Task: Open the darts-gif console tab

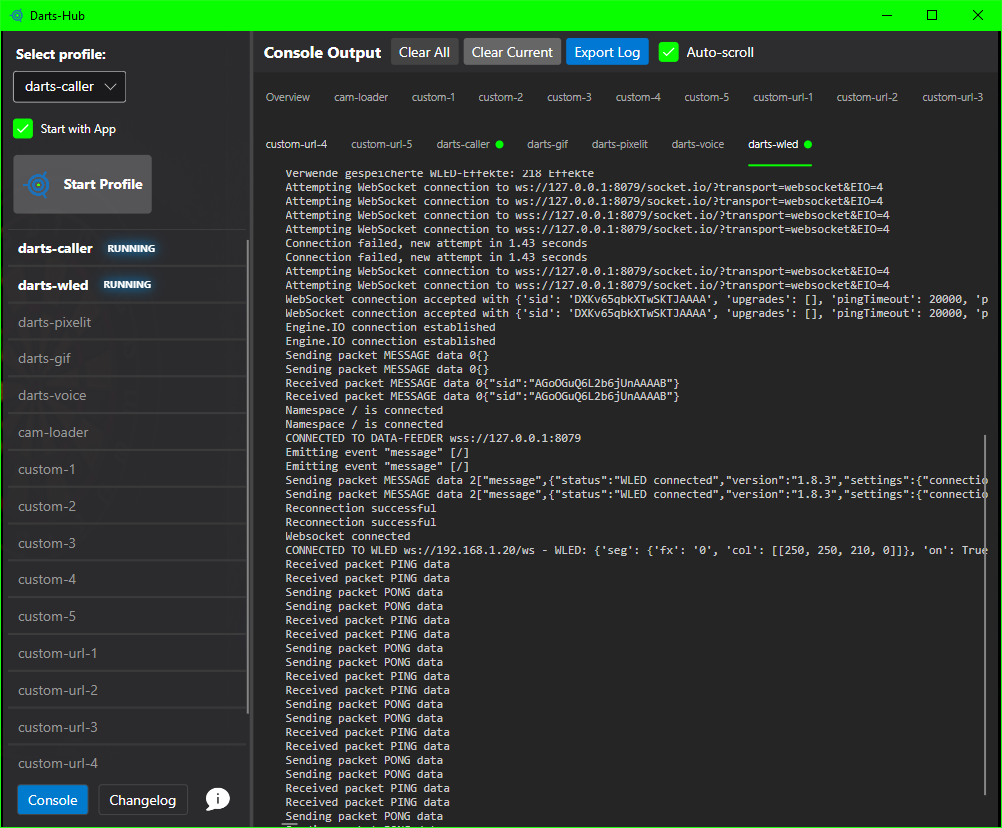Action: (548, 144)
